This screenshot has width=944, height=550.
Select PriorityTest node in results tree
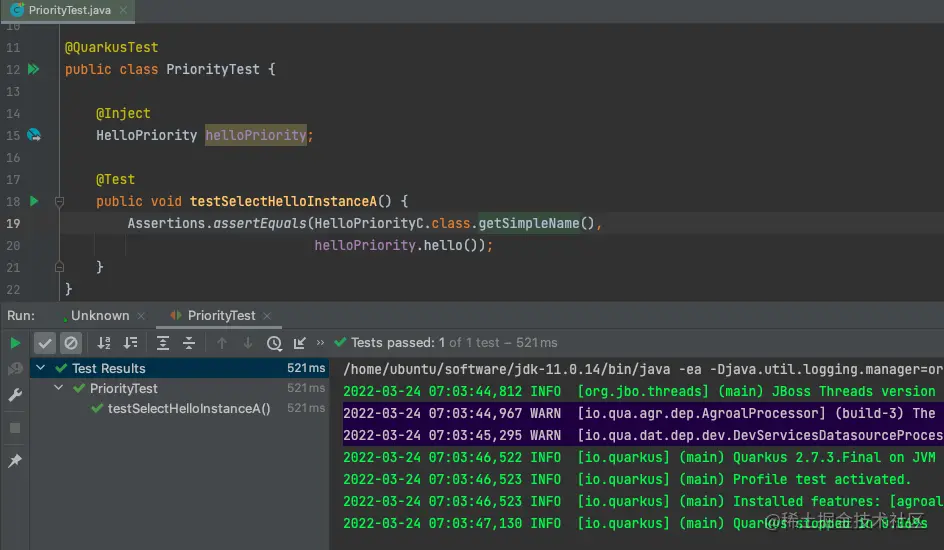[179, 389]
